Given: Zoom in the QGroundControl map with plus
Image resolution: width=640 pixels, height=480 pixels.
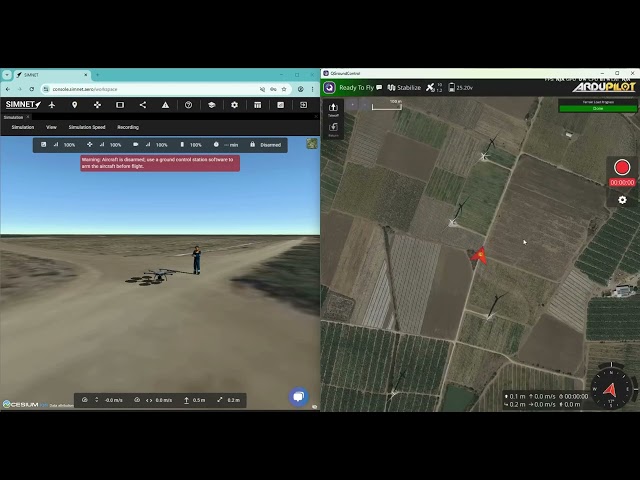Looking at the screenshot, I should coord(353,104).
